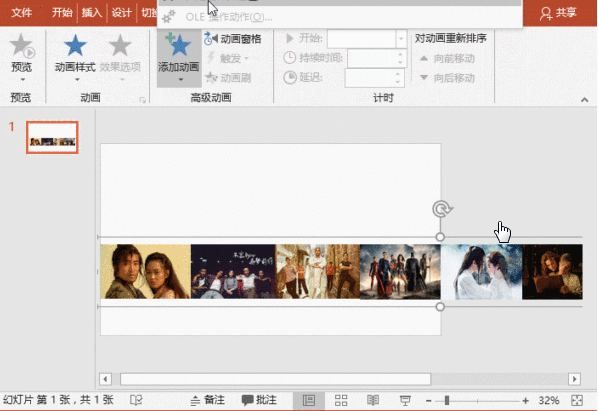The height and width of the screenshot is (411, 598).
Task: Open the 动画窗格 animation pane
Action: point(233,39)
